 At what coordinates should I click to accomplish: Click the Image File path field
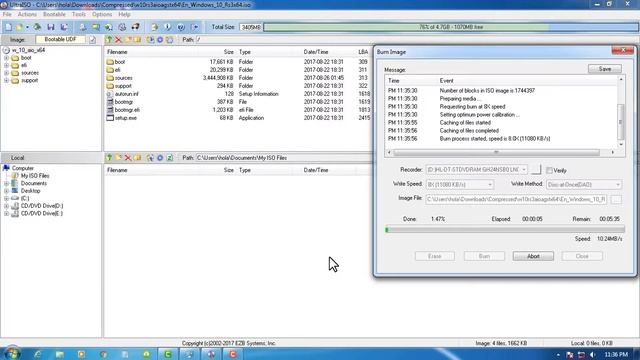516,200
